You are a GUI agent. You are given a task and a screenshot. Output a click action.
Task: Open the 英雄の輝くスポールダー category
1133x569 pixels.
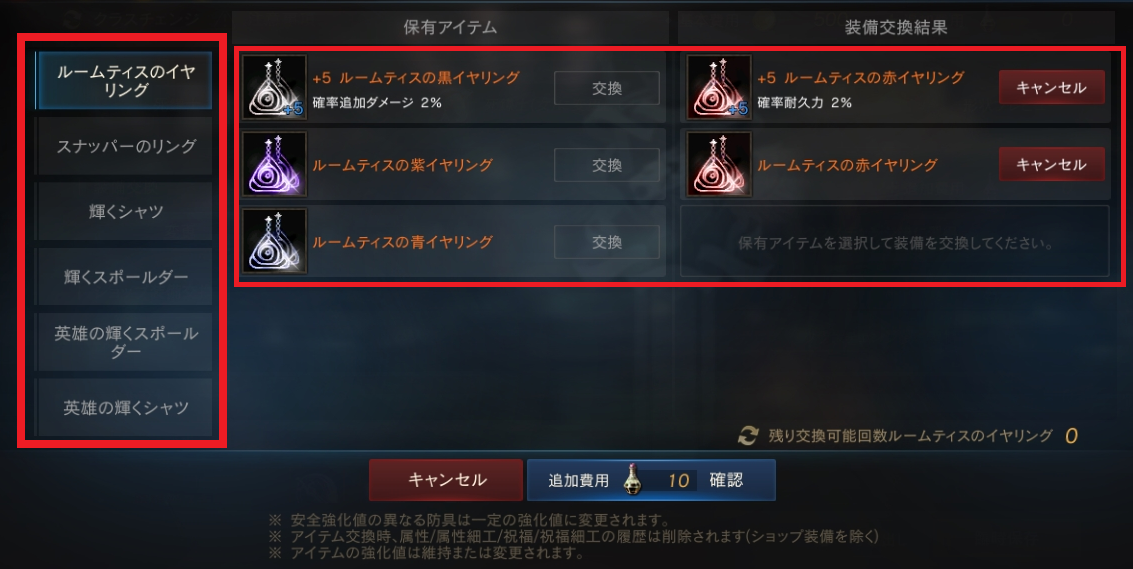click(x=124, y=342)
